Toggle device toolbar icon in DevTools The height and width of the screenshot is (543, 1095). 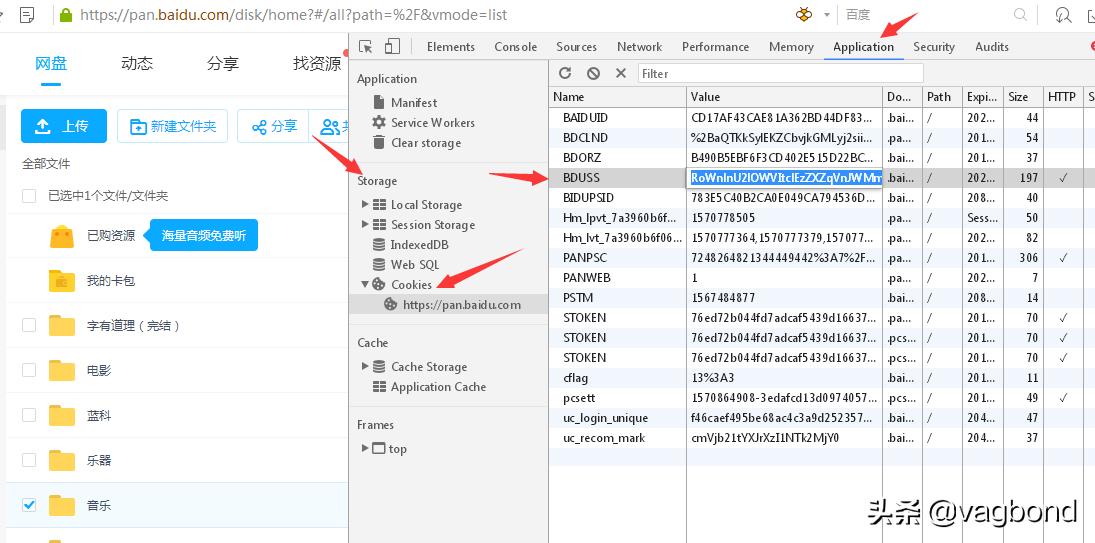tap(392, 47)
